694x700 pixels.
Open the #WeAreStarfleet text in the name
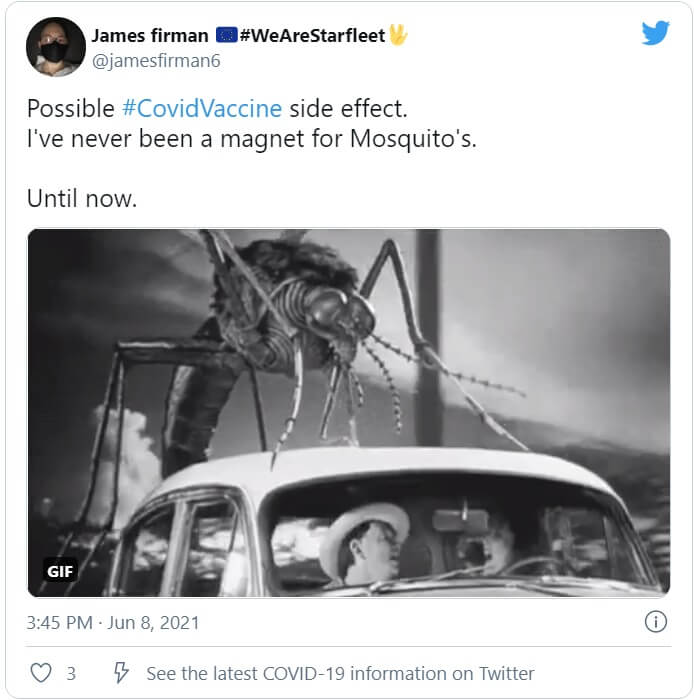click(312, 36)
